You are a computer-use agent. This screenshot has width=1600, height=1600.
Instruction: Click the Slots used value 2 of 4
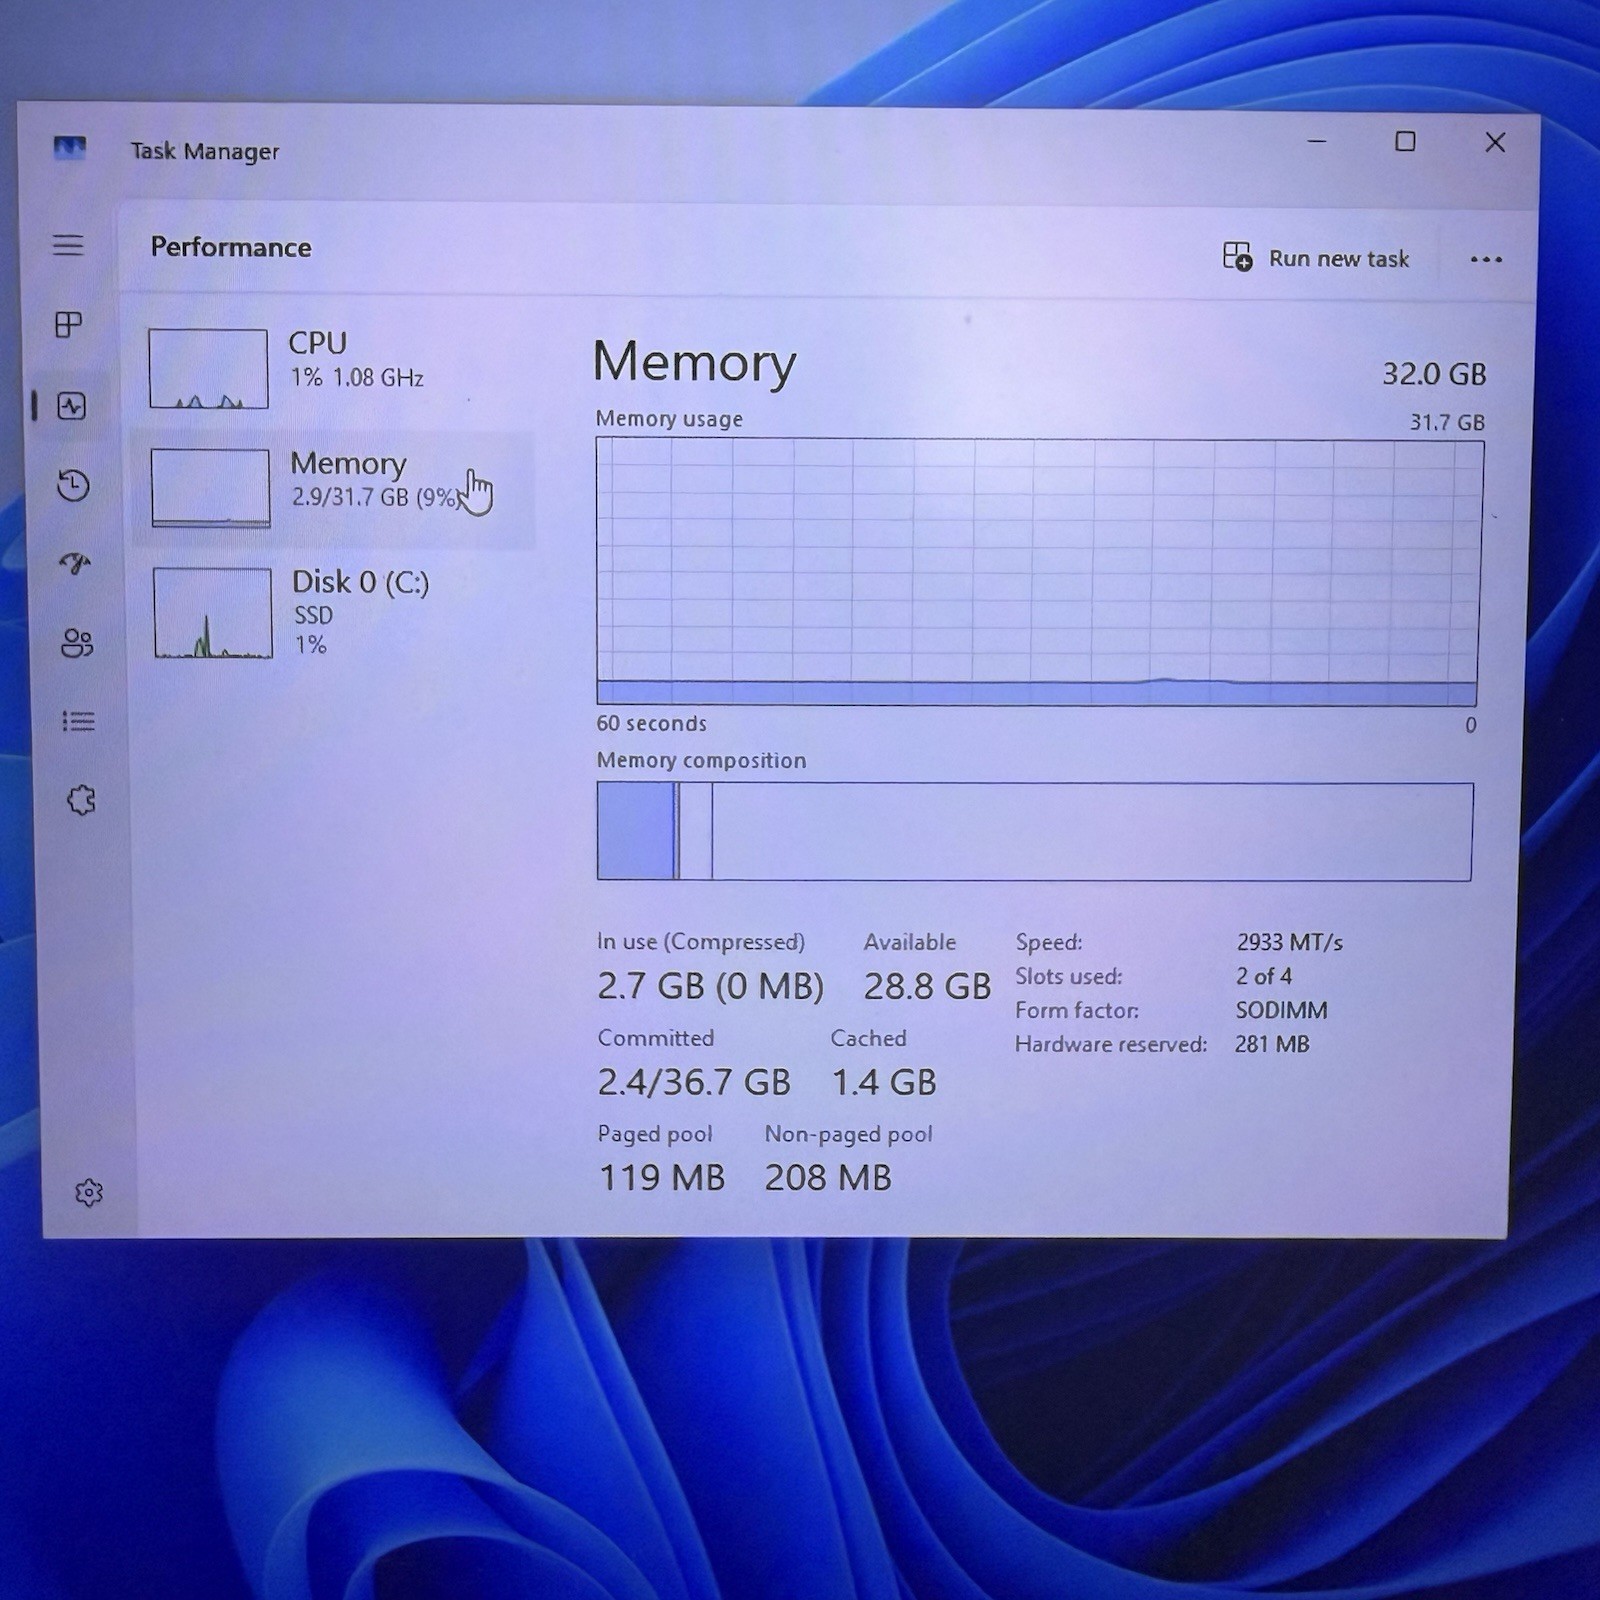tap(1264, 976)
